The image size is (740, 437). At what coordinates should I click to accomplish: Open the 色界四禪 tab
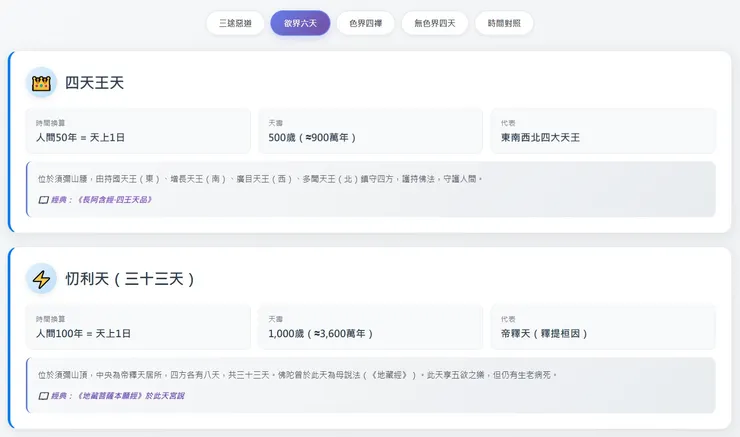click(x=365, y=23)
